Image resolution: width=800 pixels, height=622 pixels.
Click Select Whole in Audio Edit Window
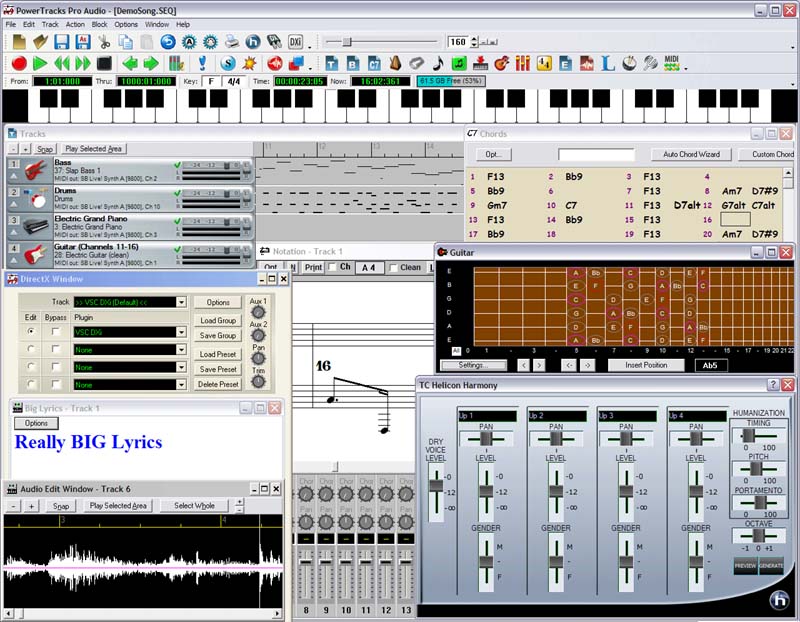194,506
